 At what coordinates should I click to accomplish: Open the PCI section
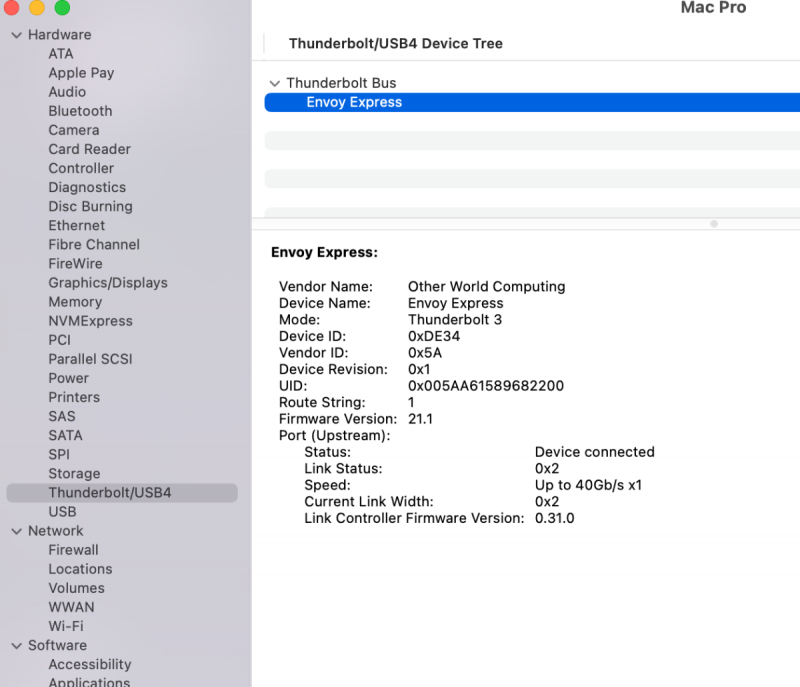tap(59, 340)
